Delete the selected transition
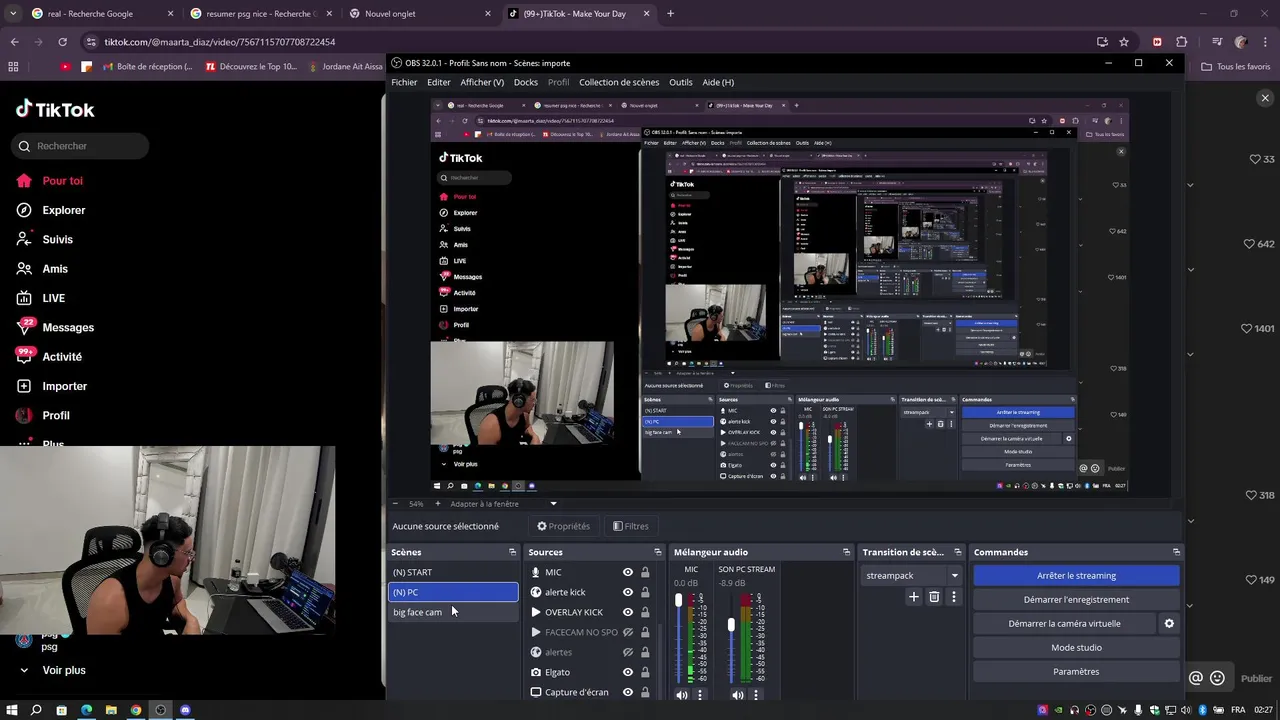Screen dimensions: 1280x720 [934, 597]
